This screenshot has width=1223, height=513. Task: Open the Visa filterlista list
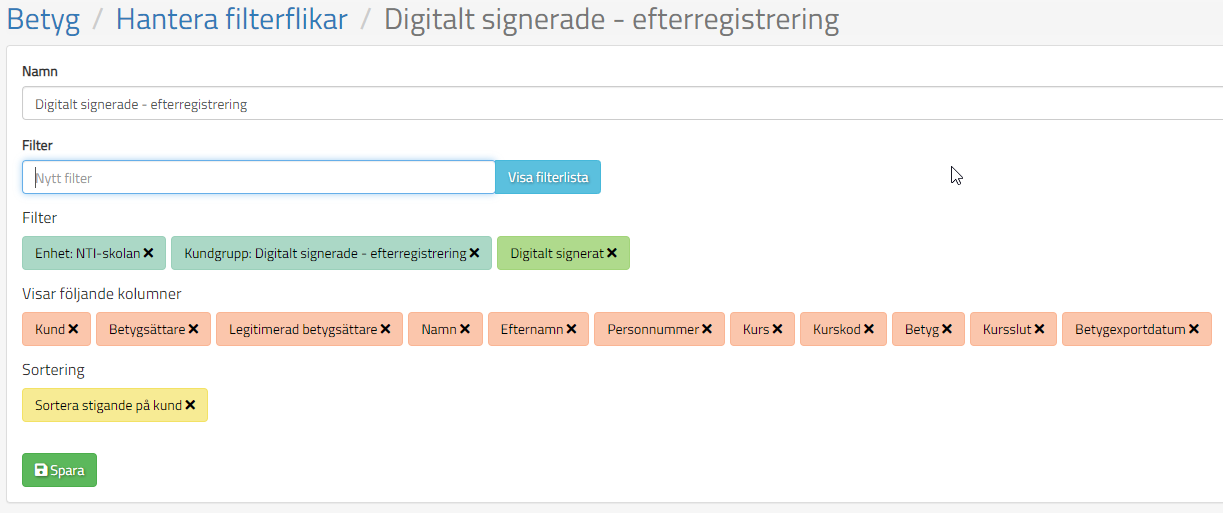click(548, 178)
